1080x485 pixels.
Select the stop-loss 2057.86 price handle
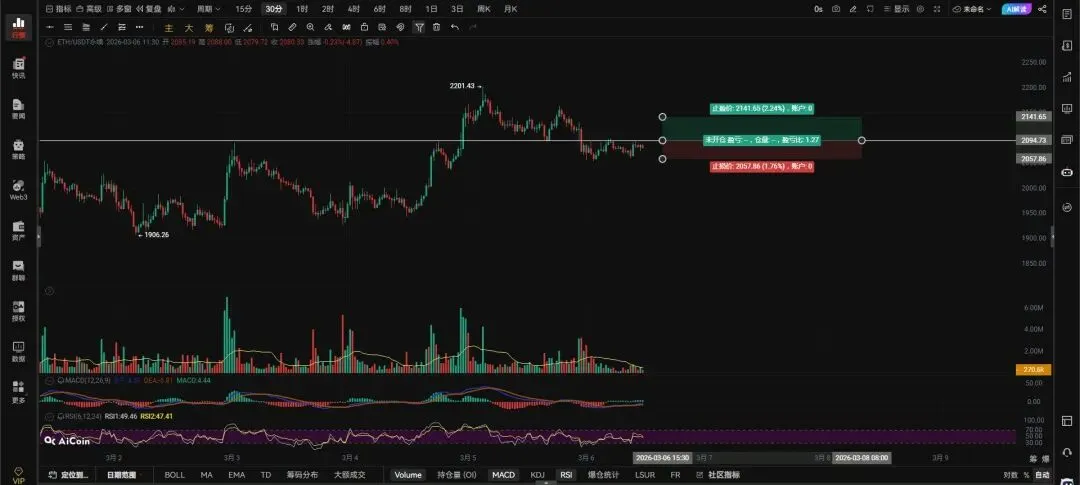tap(663, 159)
